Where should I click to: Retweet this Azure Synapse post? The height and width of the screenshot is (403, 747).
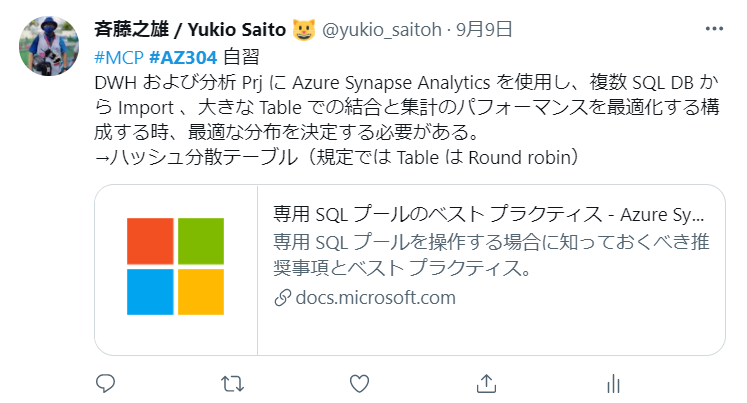(x=232, y=383)
